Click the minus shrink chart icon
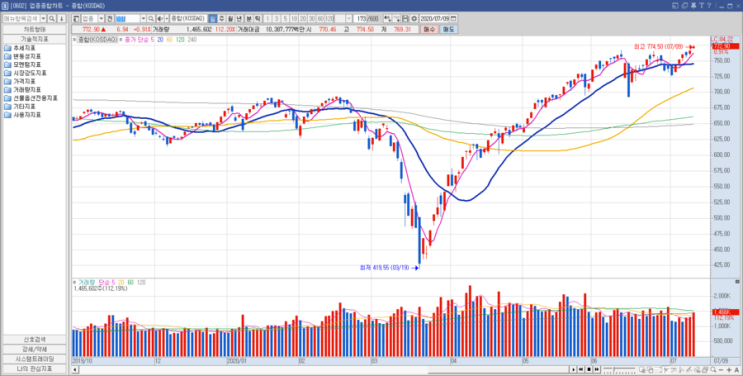Image resolution: width=743 pixels, height=376 pixels. pyautogui.click(x=721, y=369)
